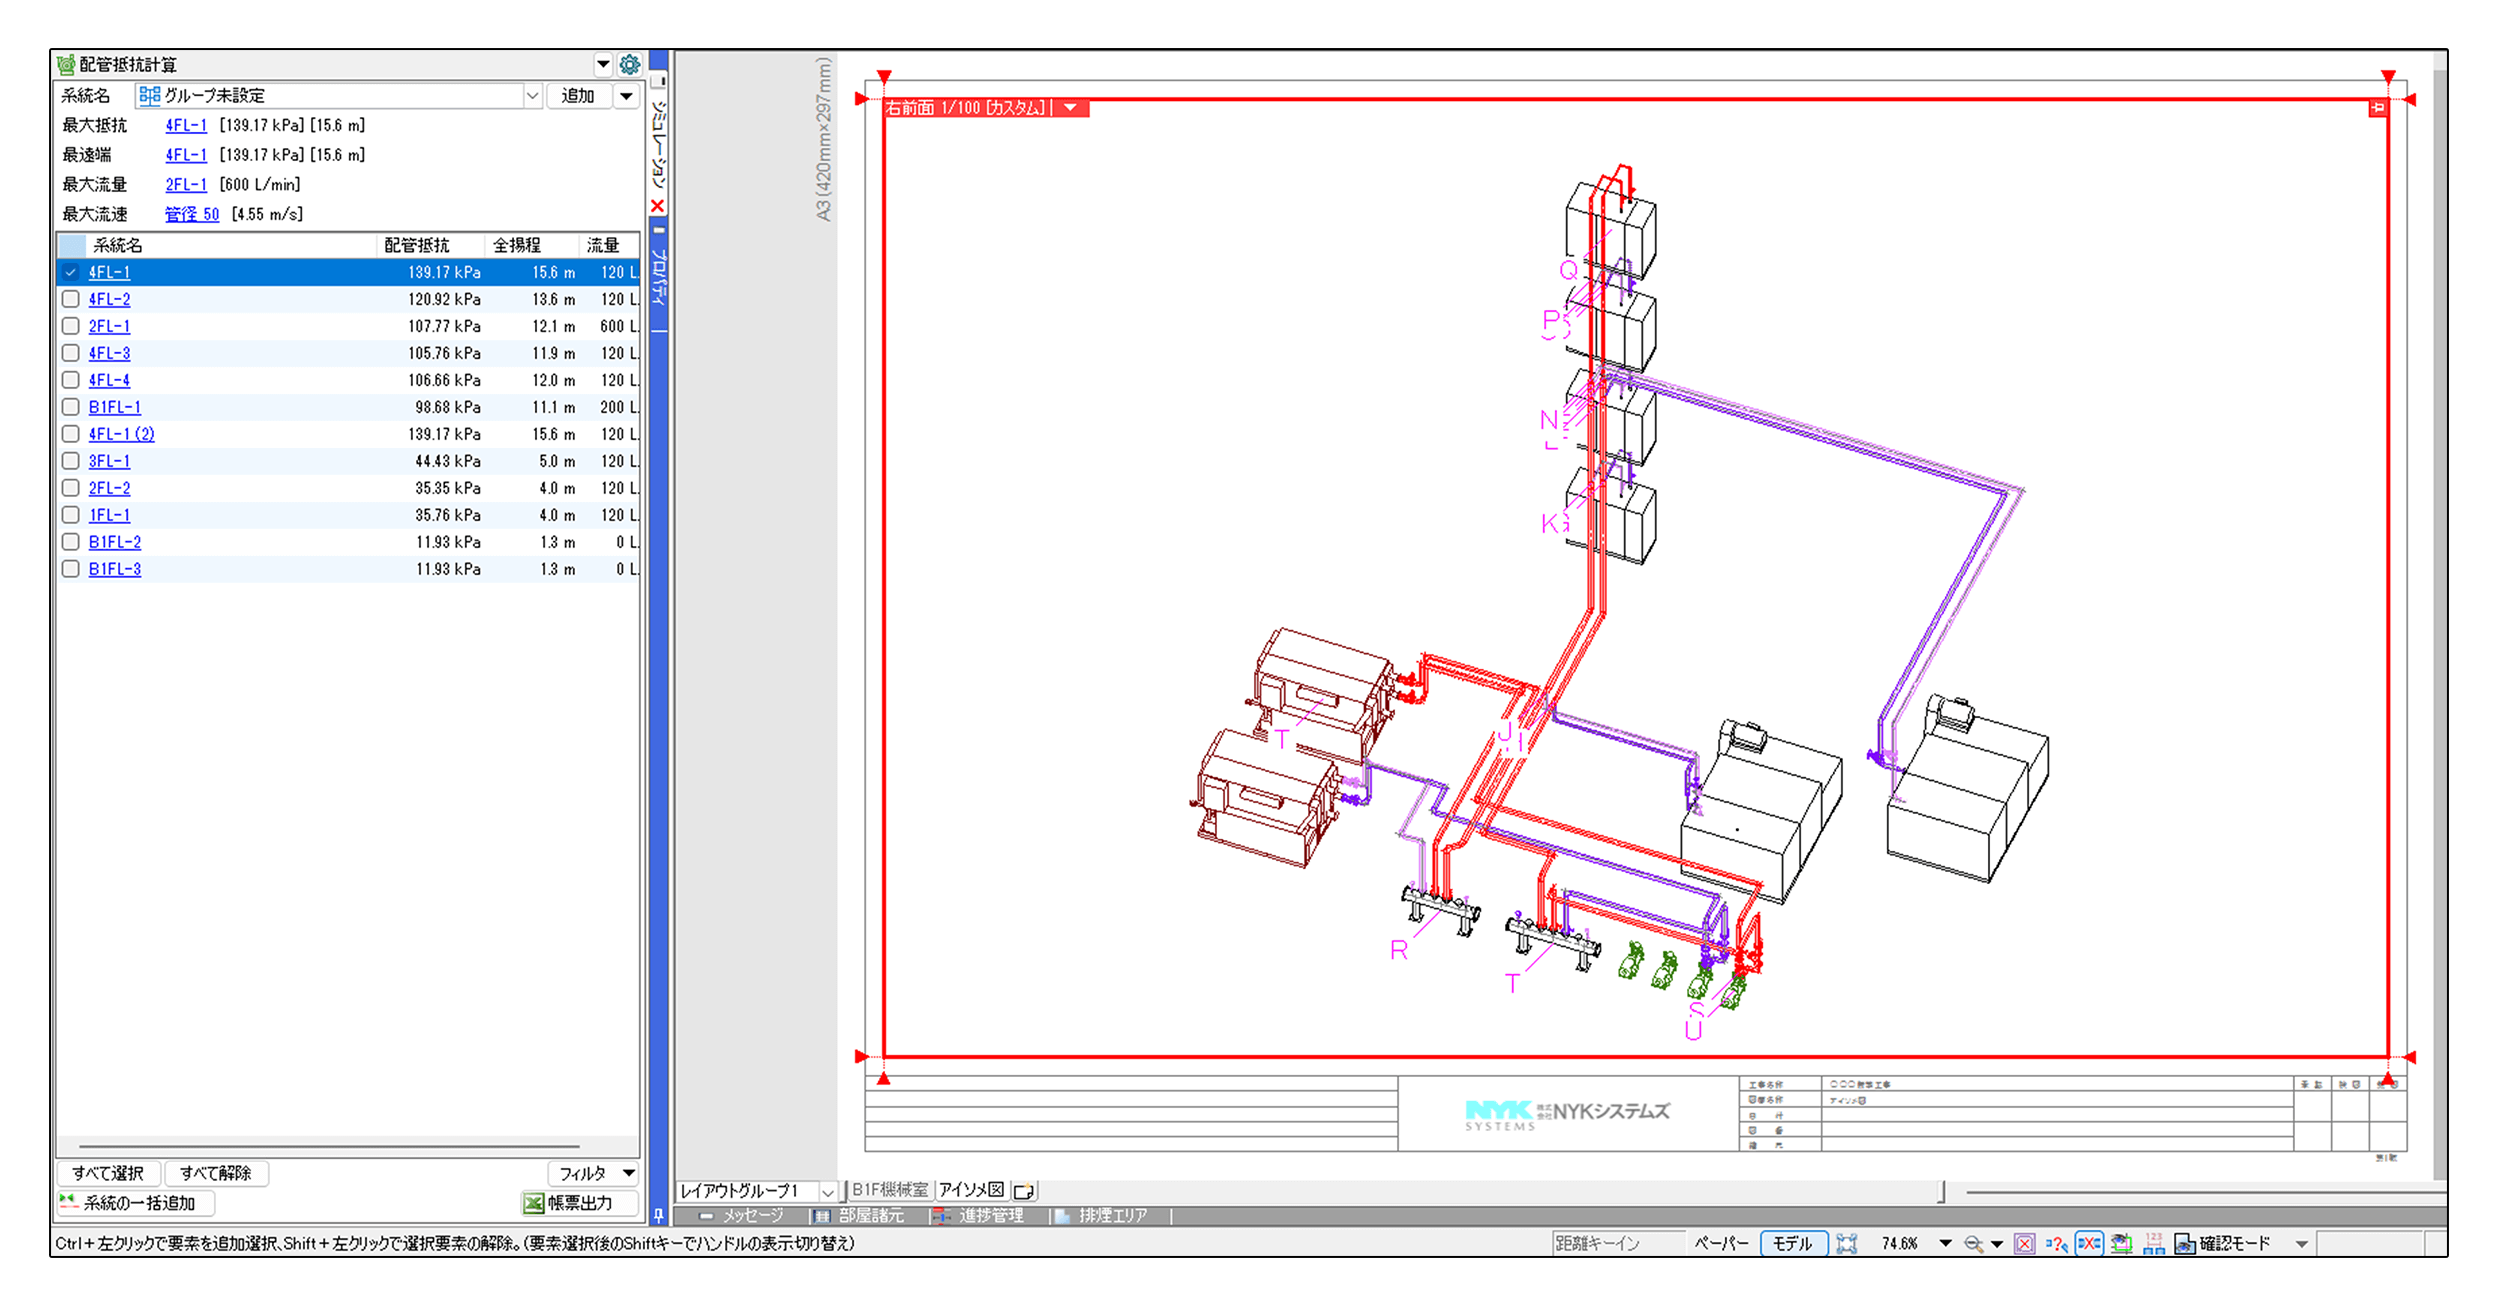2499x1306 pixels.
Task: Enable the B1FL-1 row checkbox
Action: coord(71,407)
